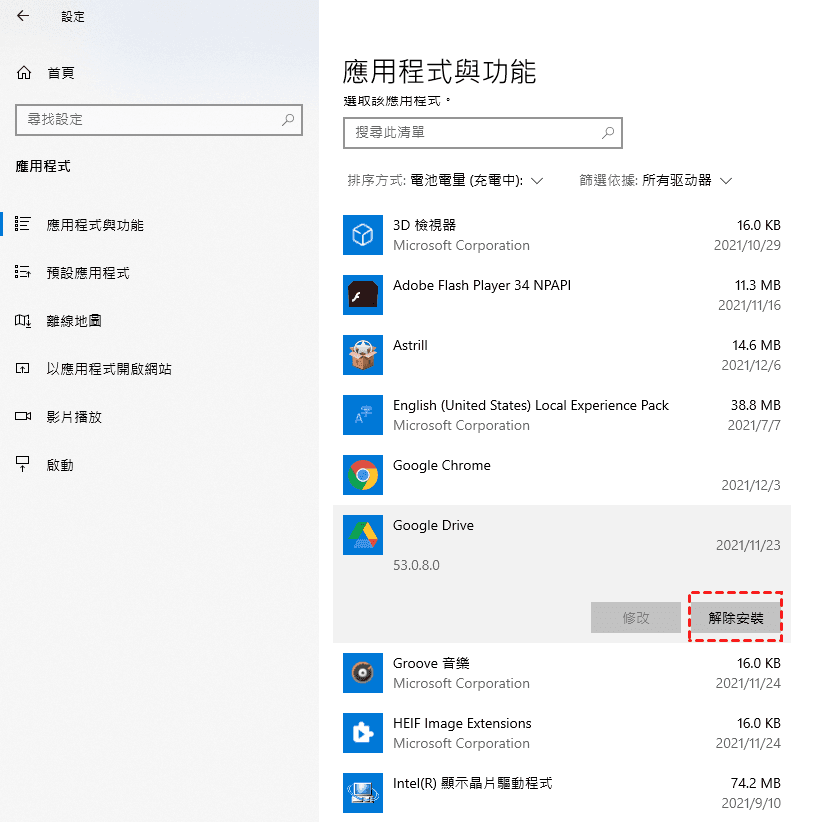
Task: Click the greyed 修改 modify button
Action: point(636,618)
